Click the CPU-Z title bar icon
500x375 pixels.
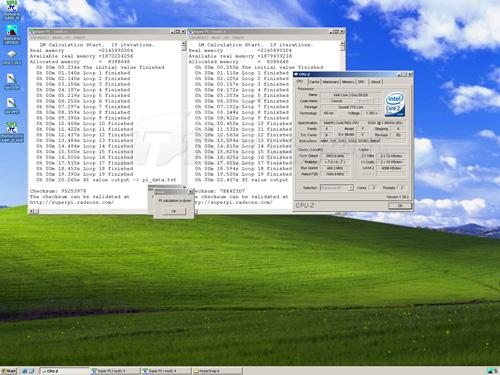[x=296, y=74]
